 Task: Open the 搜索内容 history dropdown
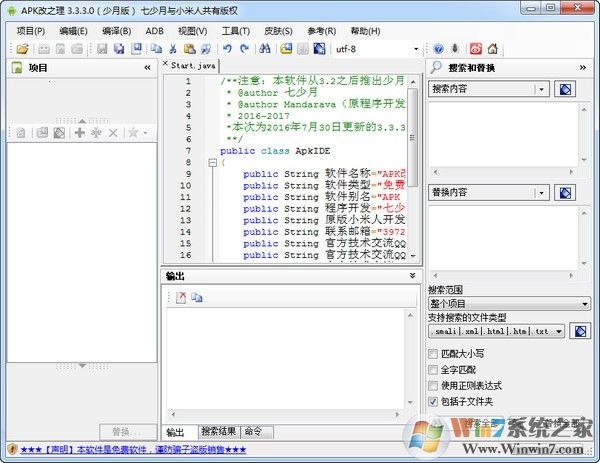tap(541, 89)
